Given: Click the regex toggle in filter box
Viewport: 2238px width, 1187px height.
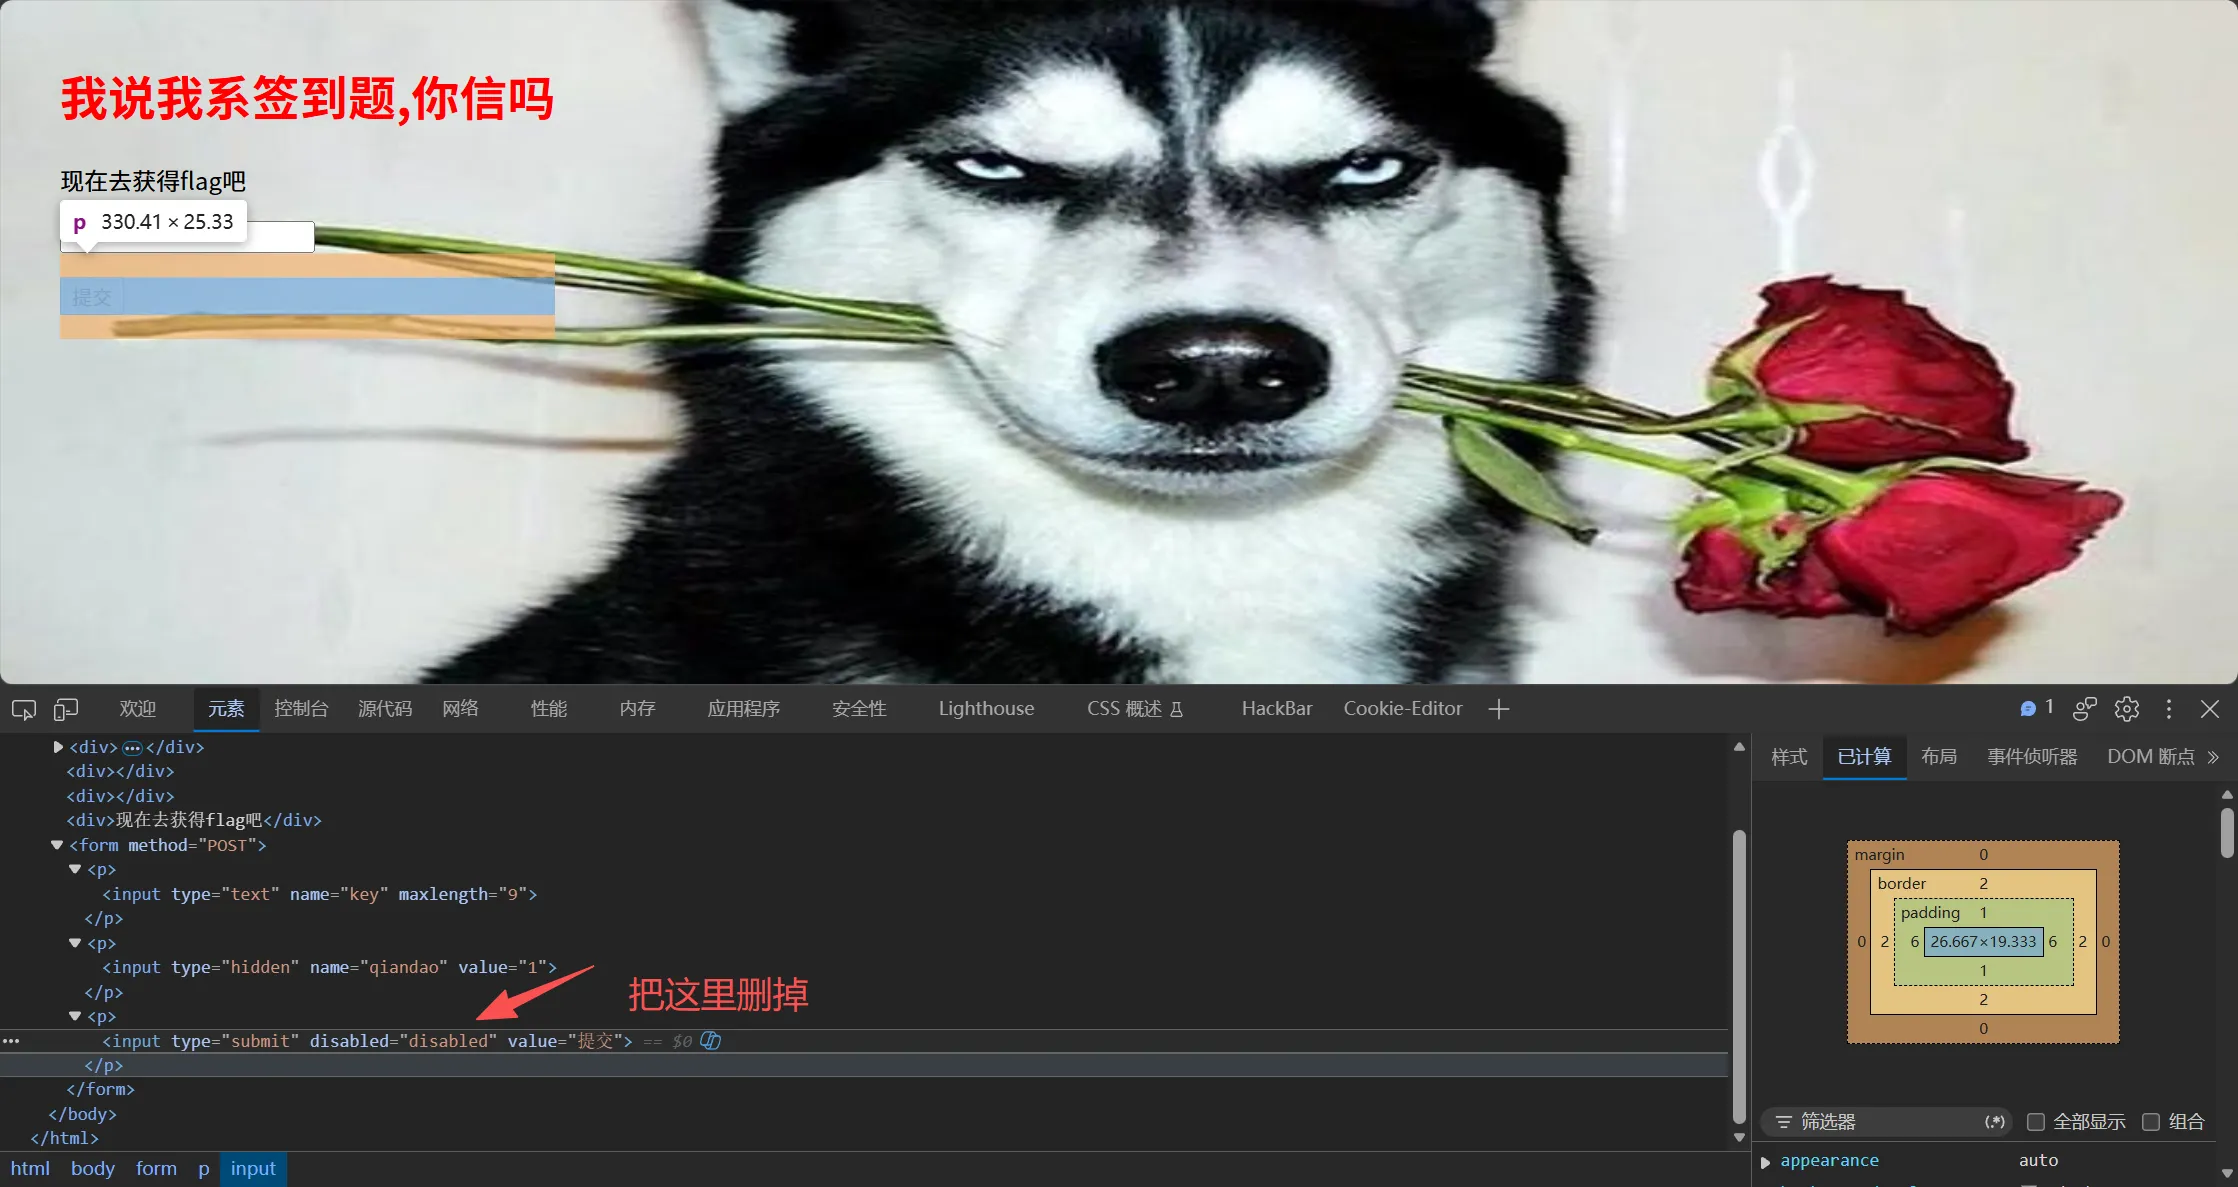Looking at the screenshot, I should tap(1994, 1122).
